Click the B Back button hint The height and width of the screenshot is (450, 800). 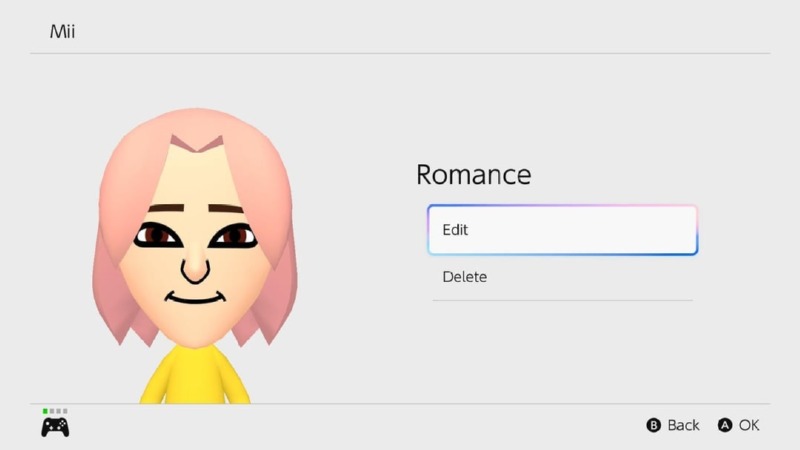[672, 425]
